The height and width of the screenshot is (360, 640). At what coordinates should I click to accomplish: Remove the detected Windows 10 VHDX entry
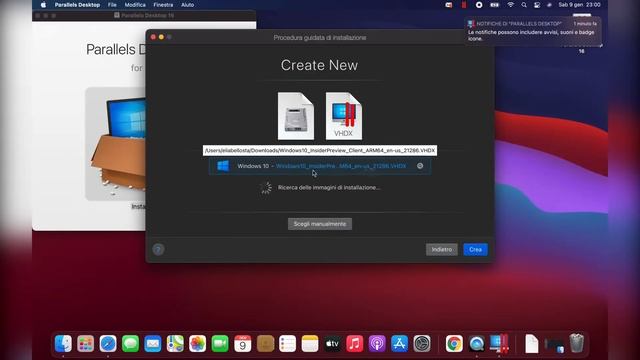pyautogui.click(x=420, y=166)
